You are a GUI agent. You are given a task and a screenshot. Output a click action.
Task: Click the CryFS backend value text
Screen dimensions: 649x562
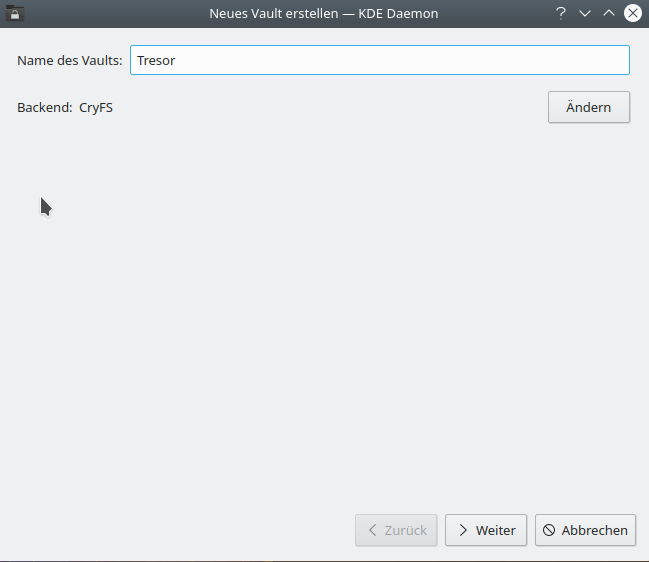(x=96, y=108)
